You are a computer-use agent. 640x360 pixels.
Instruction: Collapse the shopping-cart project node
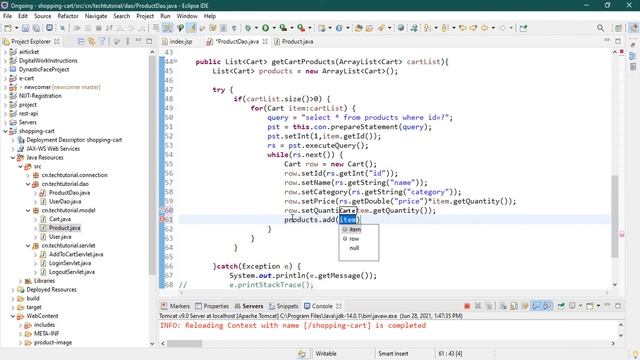coord(5,131)
